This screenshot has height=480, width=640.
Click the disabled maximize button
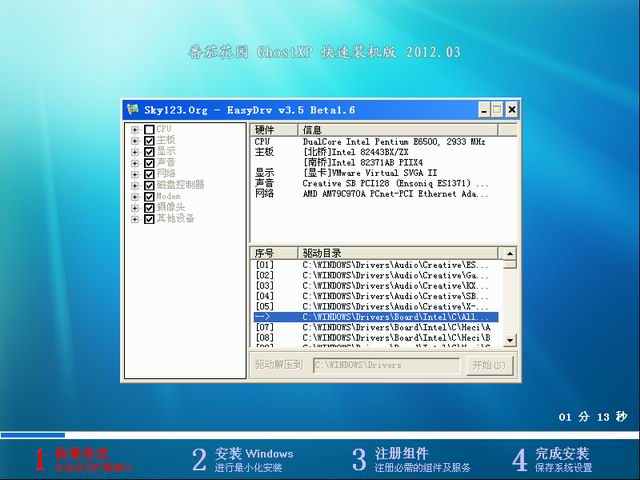[497, 110]
